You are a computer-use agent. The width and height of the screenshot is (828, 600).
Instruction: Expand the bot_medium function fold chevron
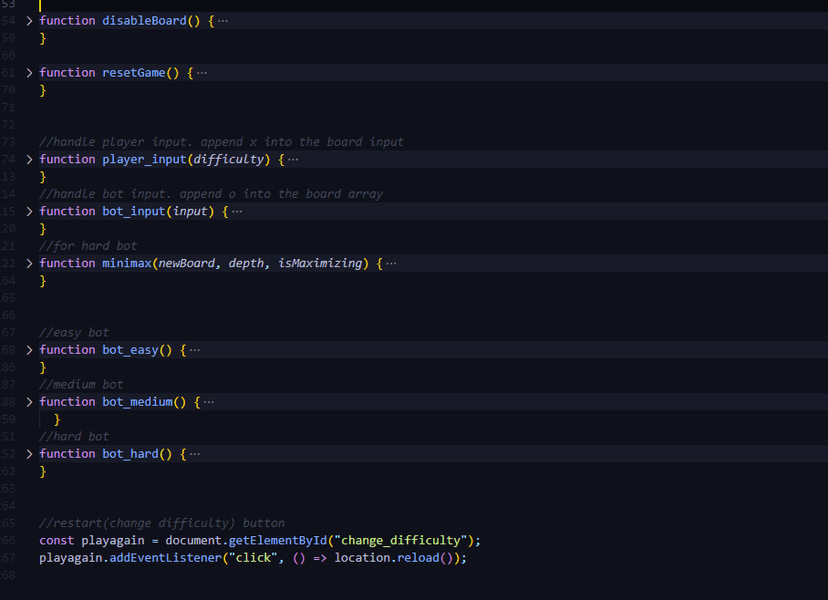click(29, 402)
